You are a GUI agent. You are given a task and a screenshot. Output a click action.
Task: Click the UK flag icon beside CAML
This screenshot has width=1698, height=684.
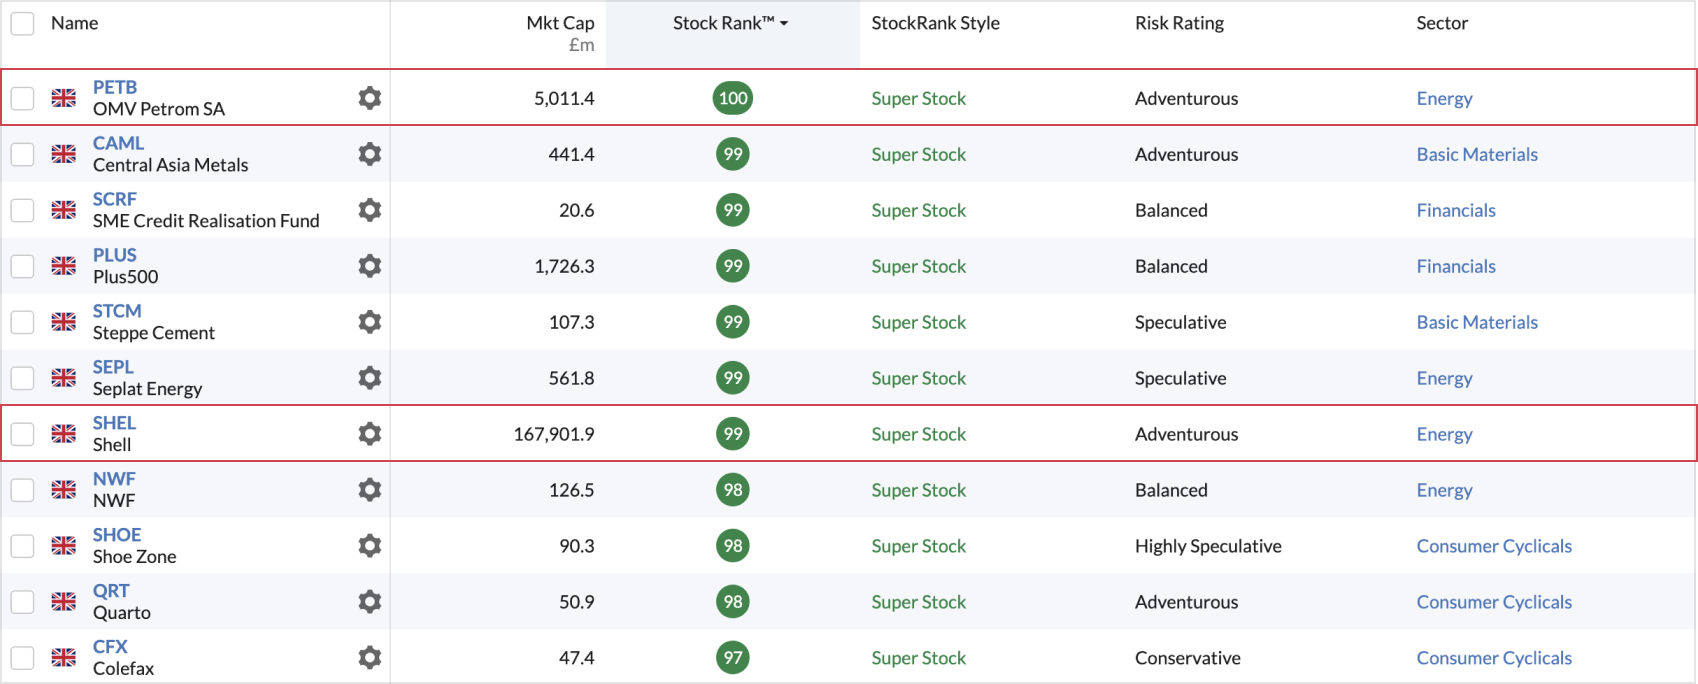(x=64, y=154)
